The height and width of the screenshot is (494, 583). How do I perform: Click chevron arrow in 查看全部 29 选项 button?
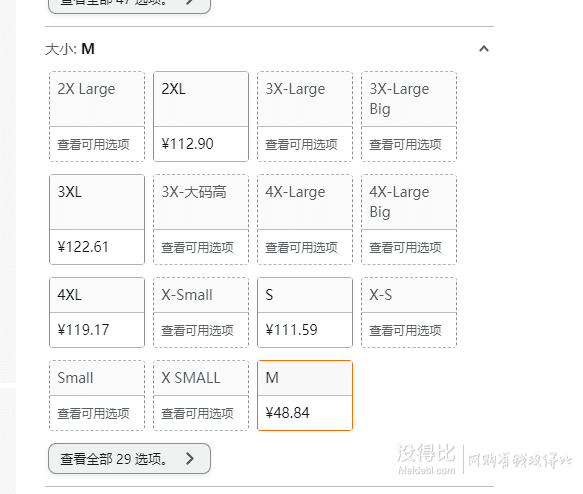(x=190, y=458)
